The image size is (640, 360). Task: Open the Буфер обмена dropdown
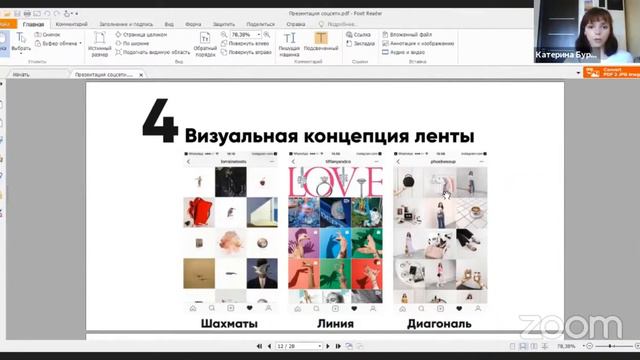[58, 43]
